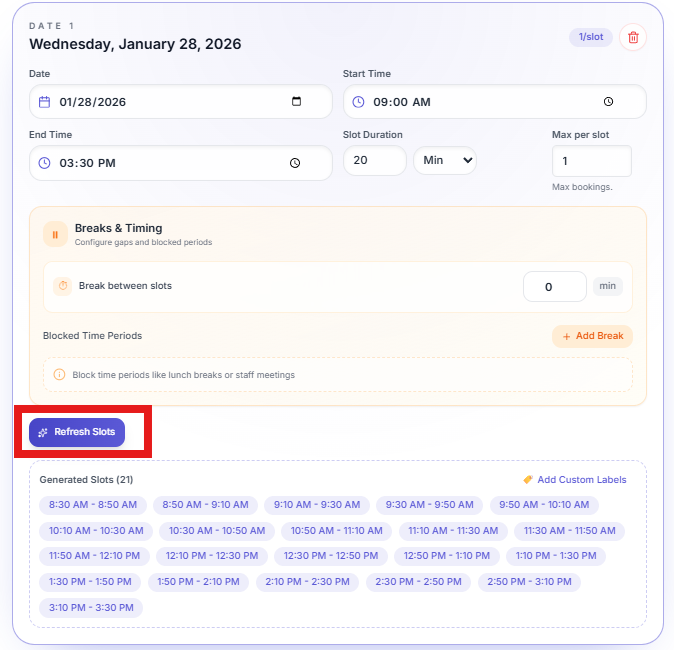
Task: Select the 1:50 PM - 2:10 PM slot
Action: 198,582
